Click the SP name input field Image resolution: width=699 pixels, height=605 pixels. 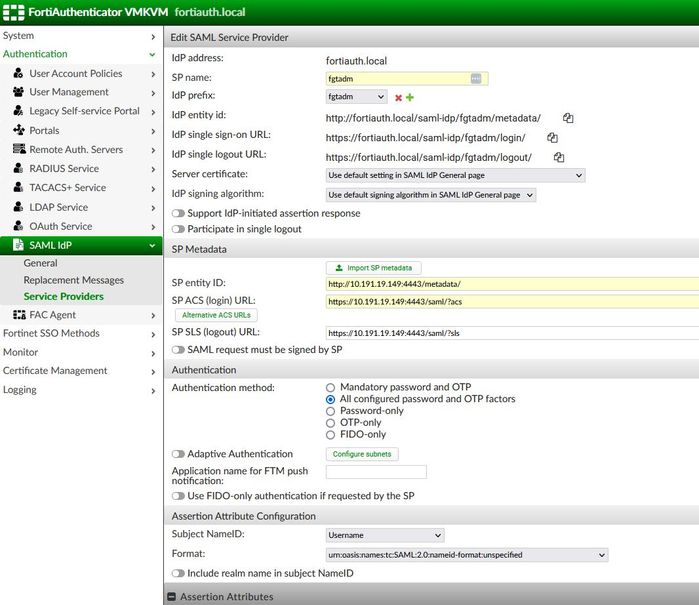(407, 79)
